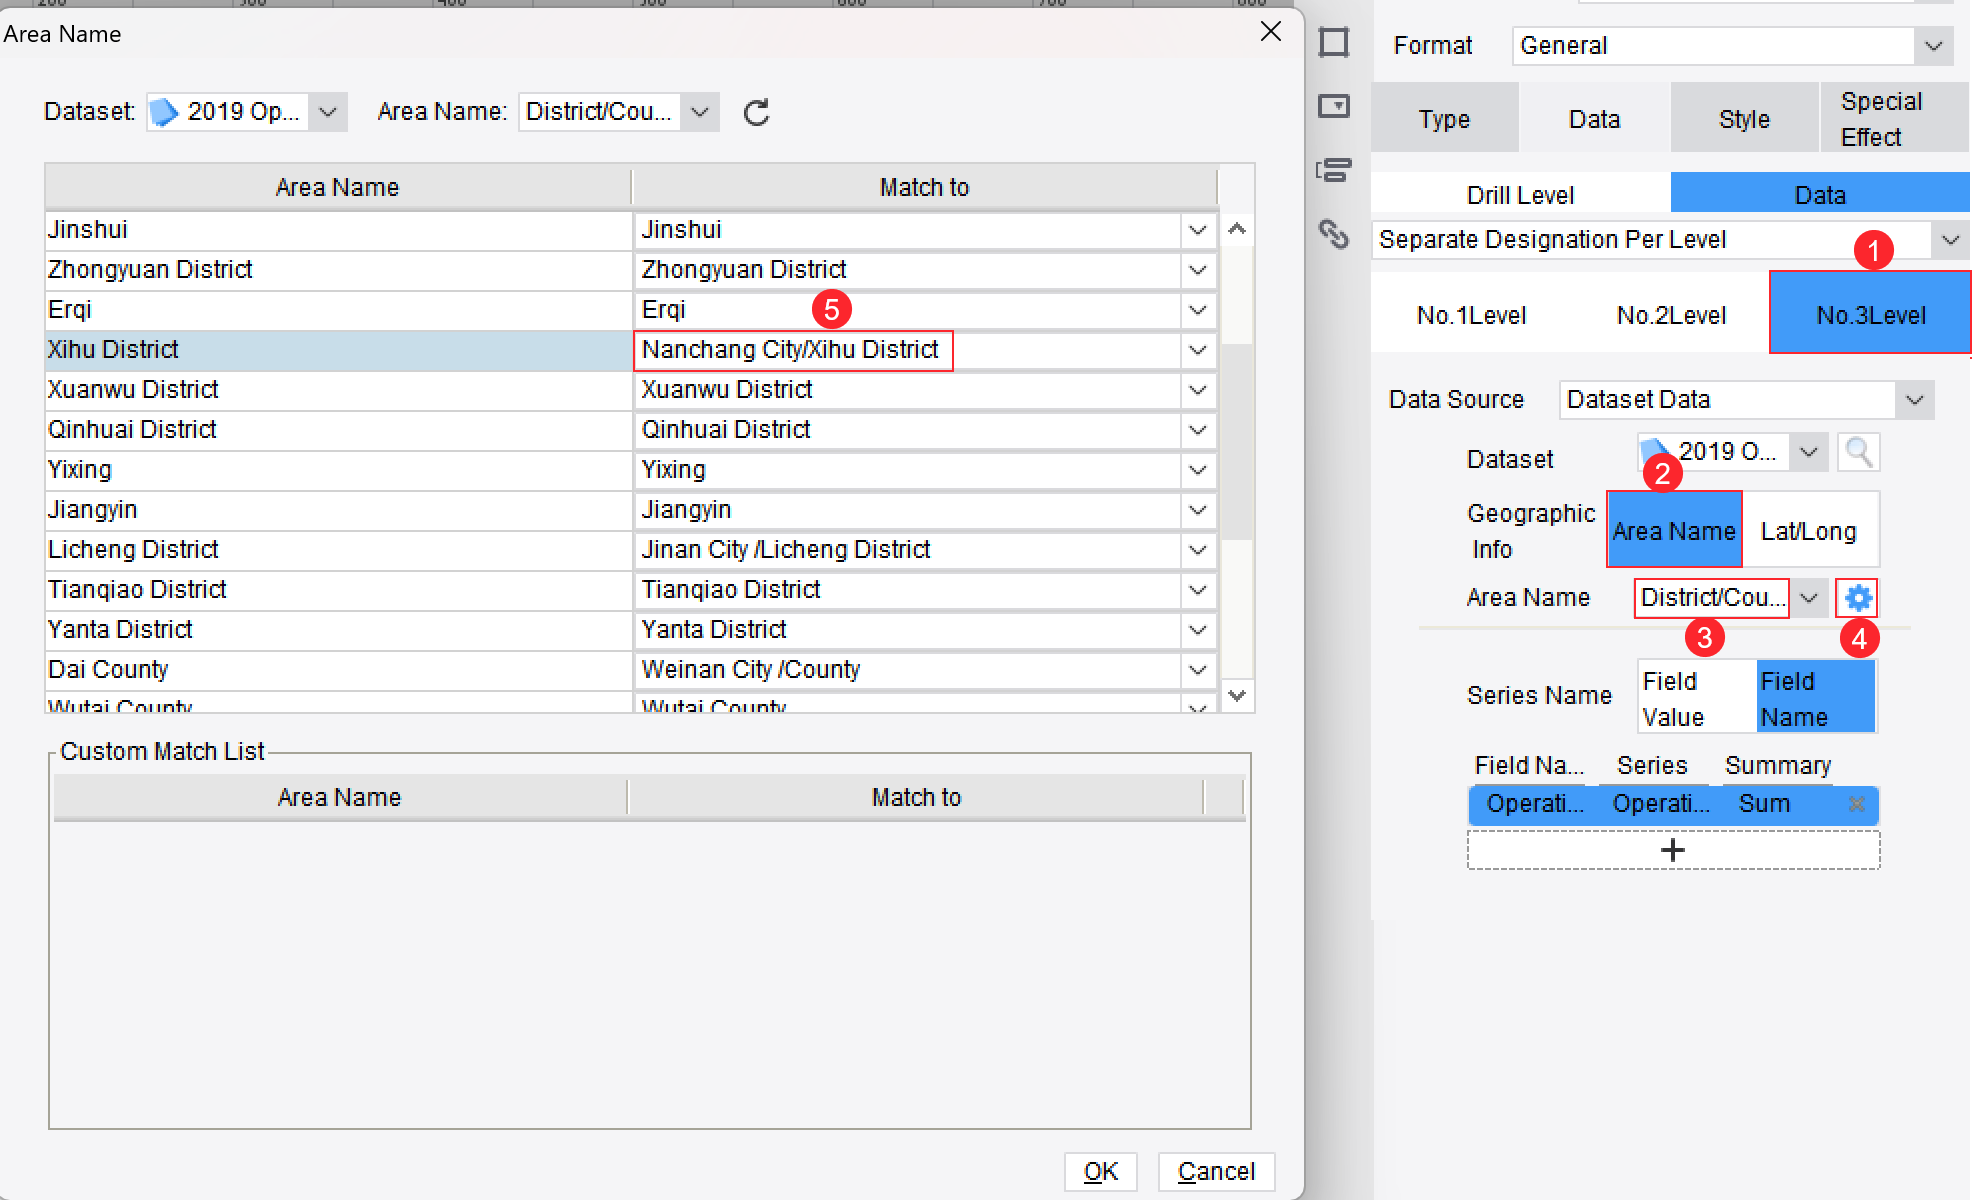
Task: Click the dropdown widget sidebar icon
Action: point(1334,106)
